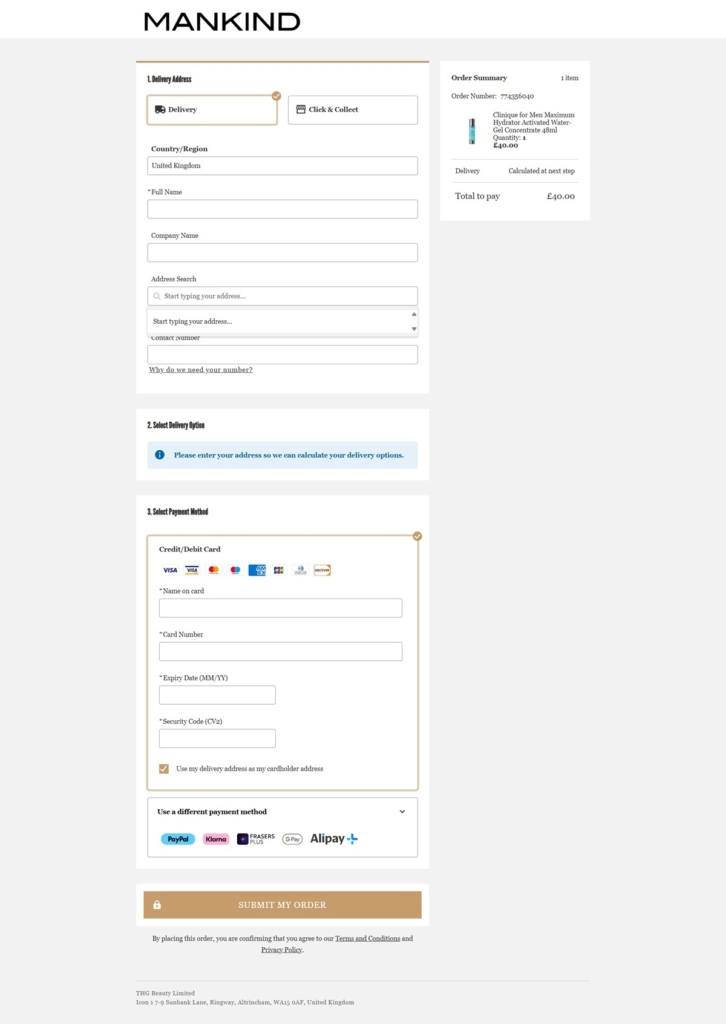Viewport: 726px width, 1024px height.
Task: Click the PayPal payment icon
Action: pyautogui.click(x=178, y=839)
